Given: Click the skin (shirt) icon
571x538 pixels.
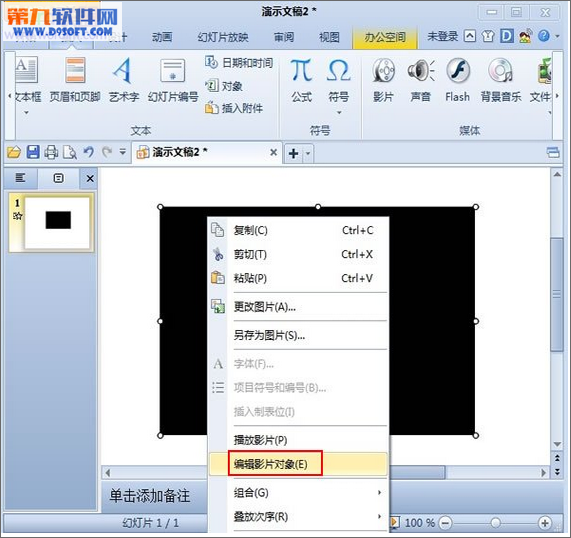Looking at the screenshot, I should point(488,36).
